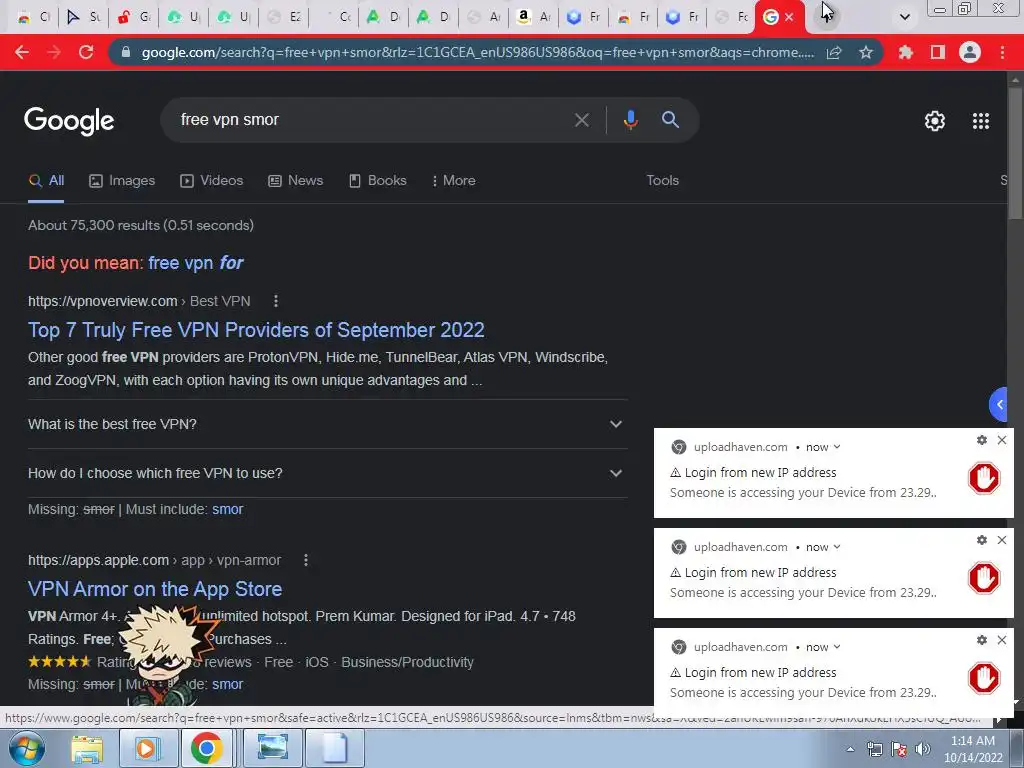Open the volume speaker tray icon

[923, 749]
